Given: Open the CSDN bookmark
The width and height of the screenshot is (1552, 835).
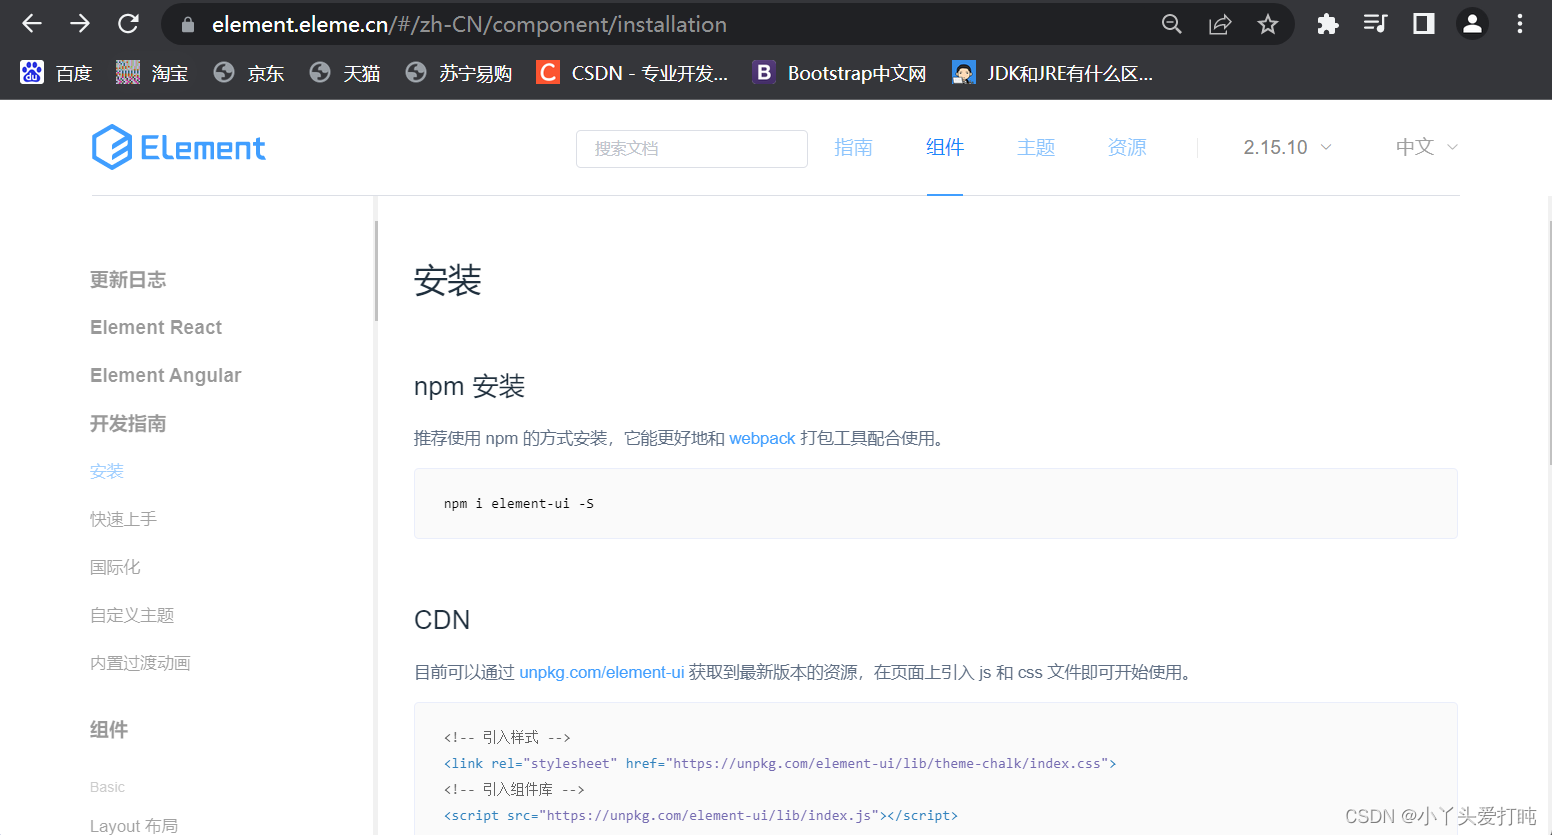Looking at the screenshot, I should tap(632, 73).
